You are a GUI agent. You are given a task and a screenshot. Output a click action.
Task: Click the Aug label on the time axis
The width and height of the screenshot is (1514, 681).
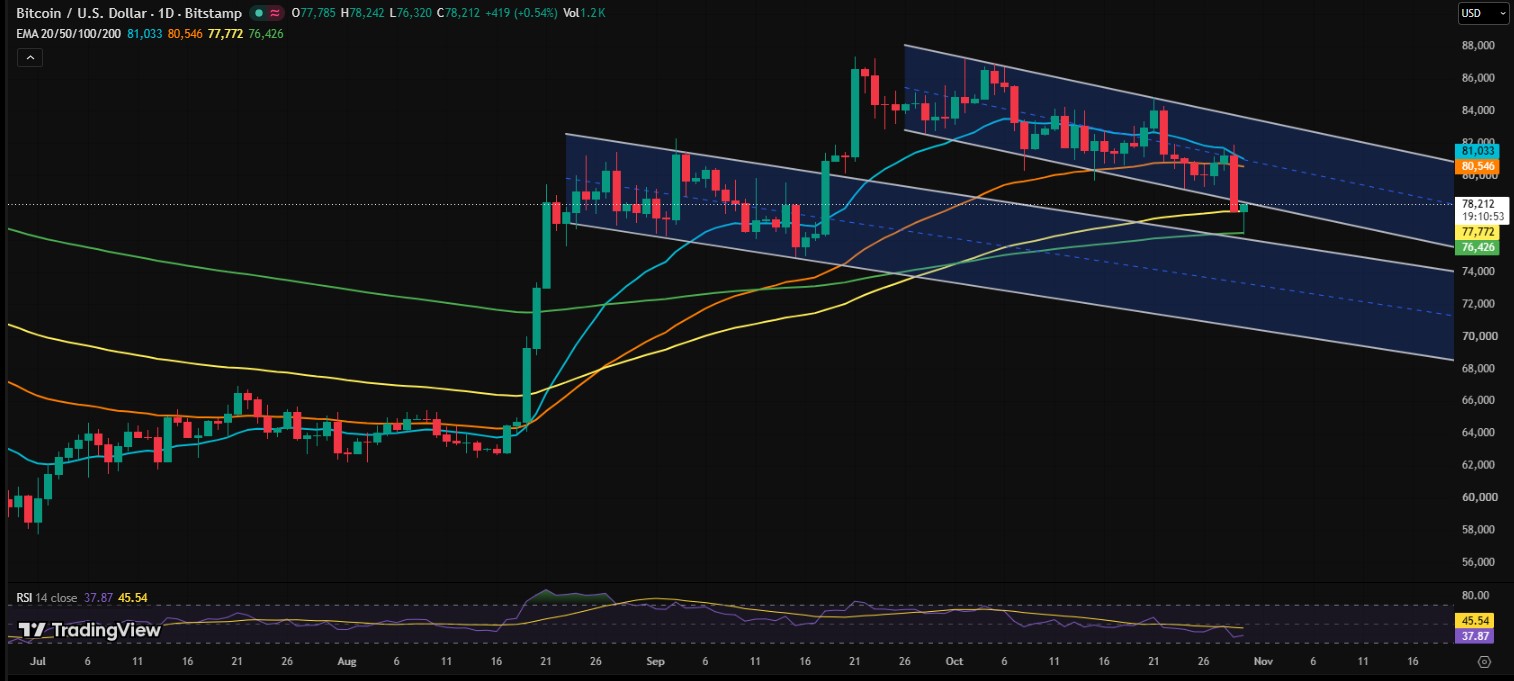pos(346,662)
